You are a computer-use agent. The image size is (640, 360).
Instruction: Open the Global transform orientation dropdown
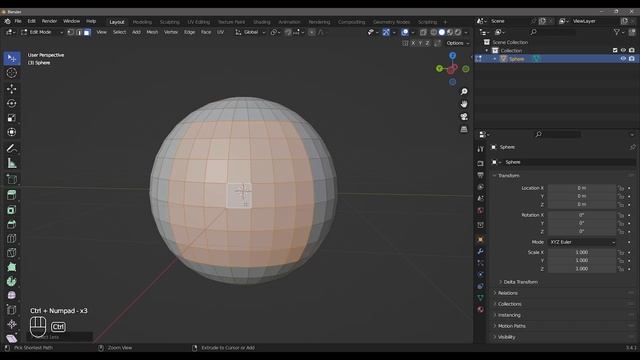(251, 32)
